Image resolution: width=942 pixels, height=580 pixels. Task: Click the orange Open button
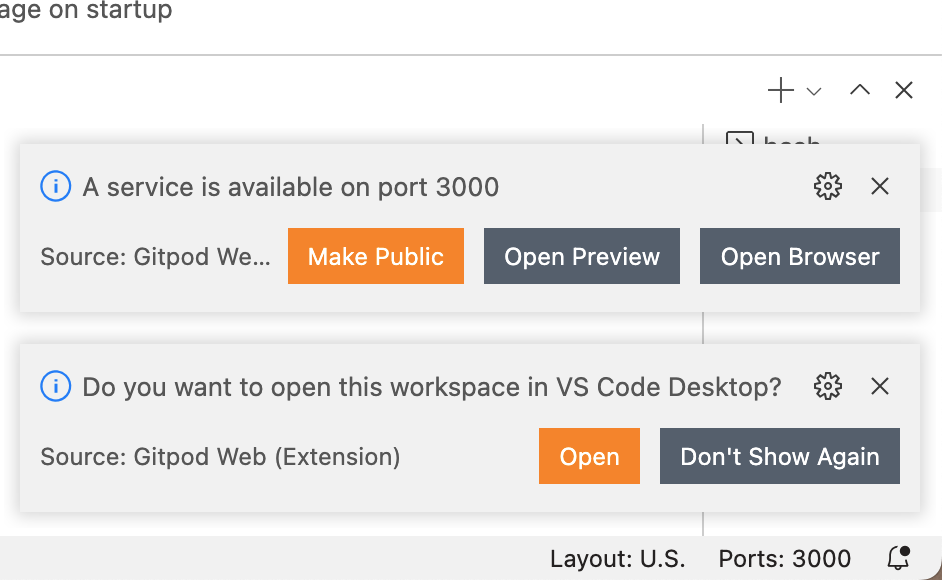click(589, 456)
